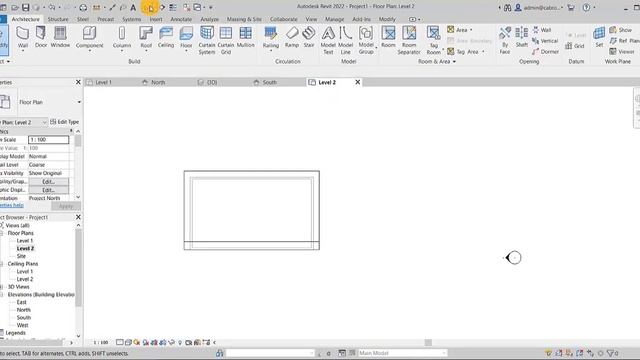640x360 pixels.
Task: Select the Room Separator tool
Action: 409,40
